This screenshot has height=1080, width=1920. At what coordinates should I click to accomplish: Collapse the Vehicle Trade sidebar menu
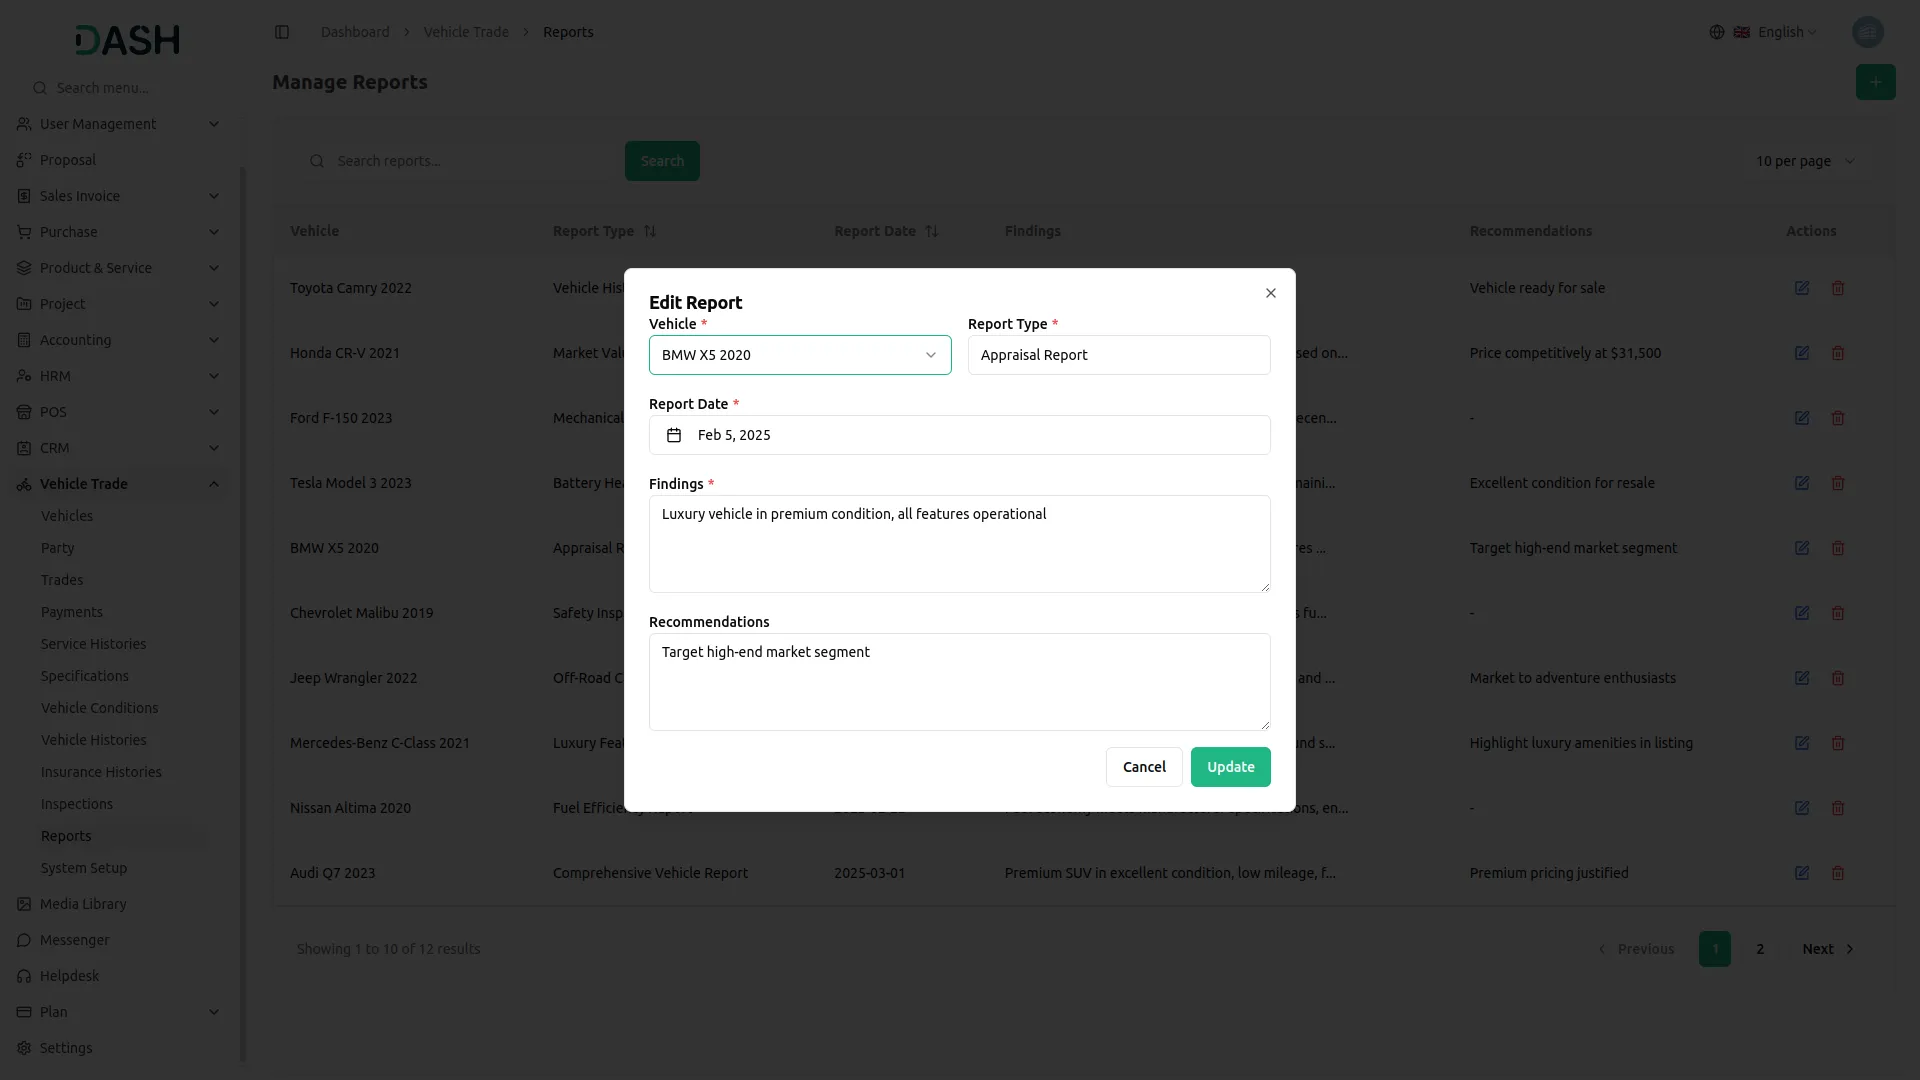click(x=214, y=484)
